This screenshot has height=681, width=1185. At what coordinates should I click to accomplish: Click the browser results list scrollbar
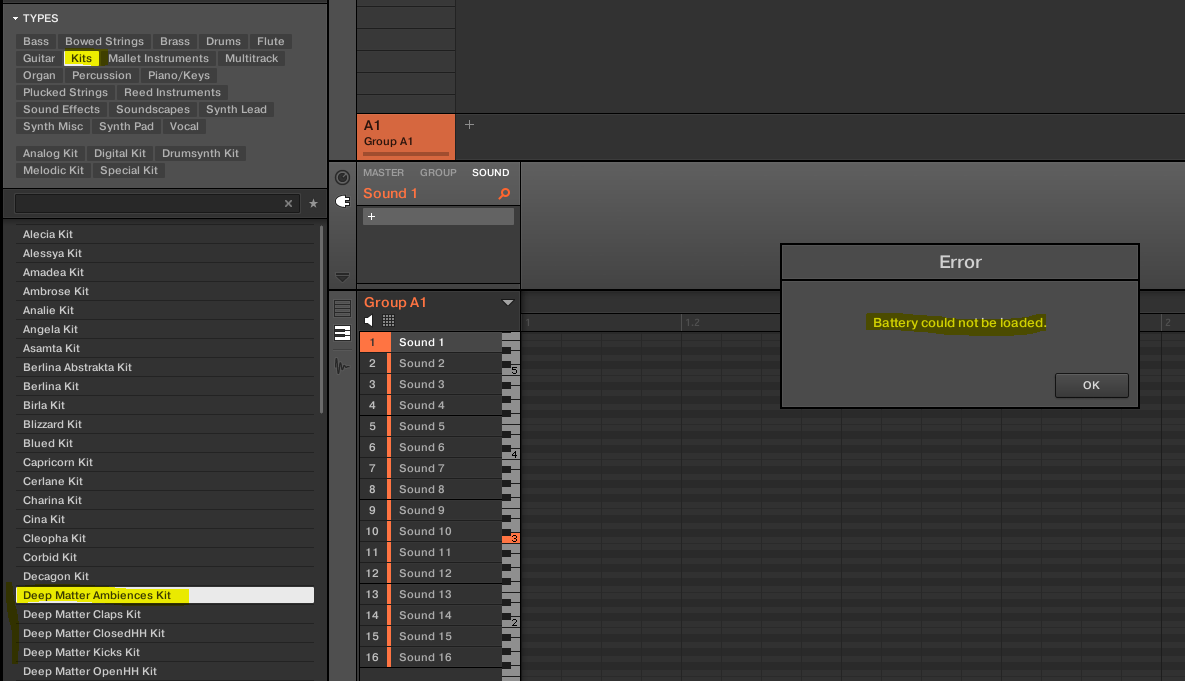click(x=320, y=320)
